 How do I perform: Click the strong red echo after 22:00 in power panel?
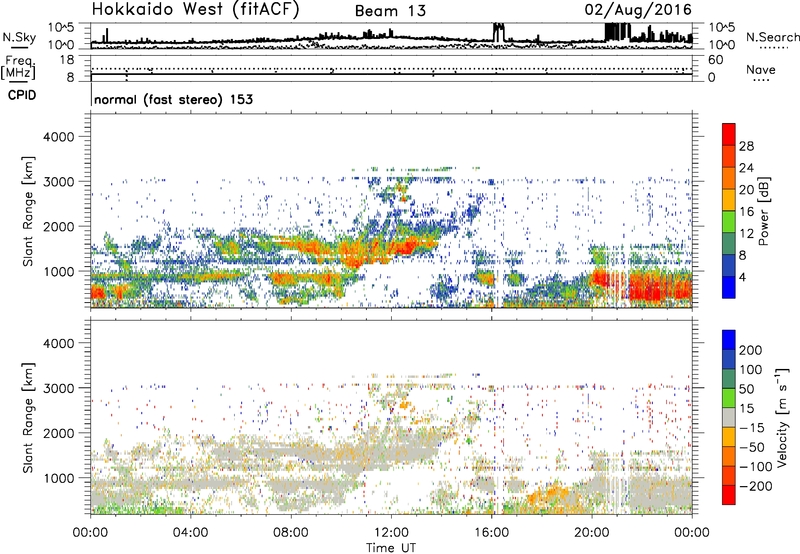(x=660, y=287)
